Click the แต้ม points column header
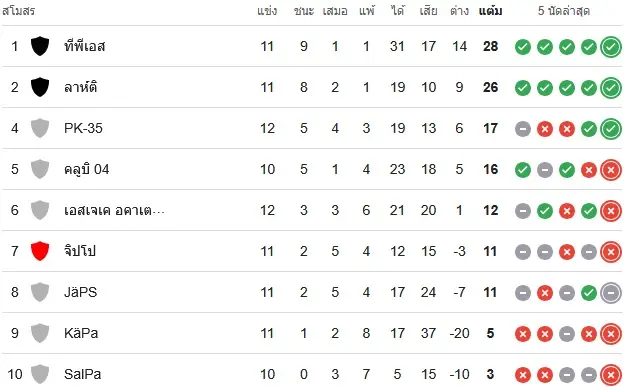This screenshot has height=387, width=625. (x=490, y=11)
